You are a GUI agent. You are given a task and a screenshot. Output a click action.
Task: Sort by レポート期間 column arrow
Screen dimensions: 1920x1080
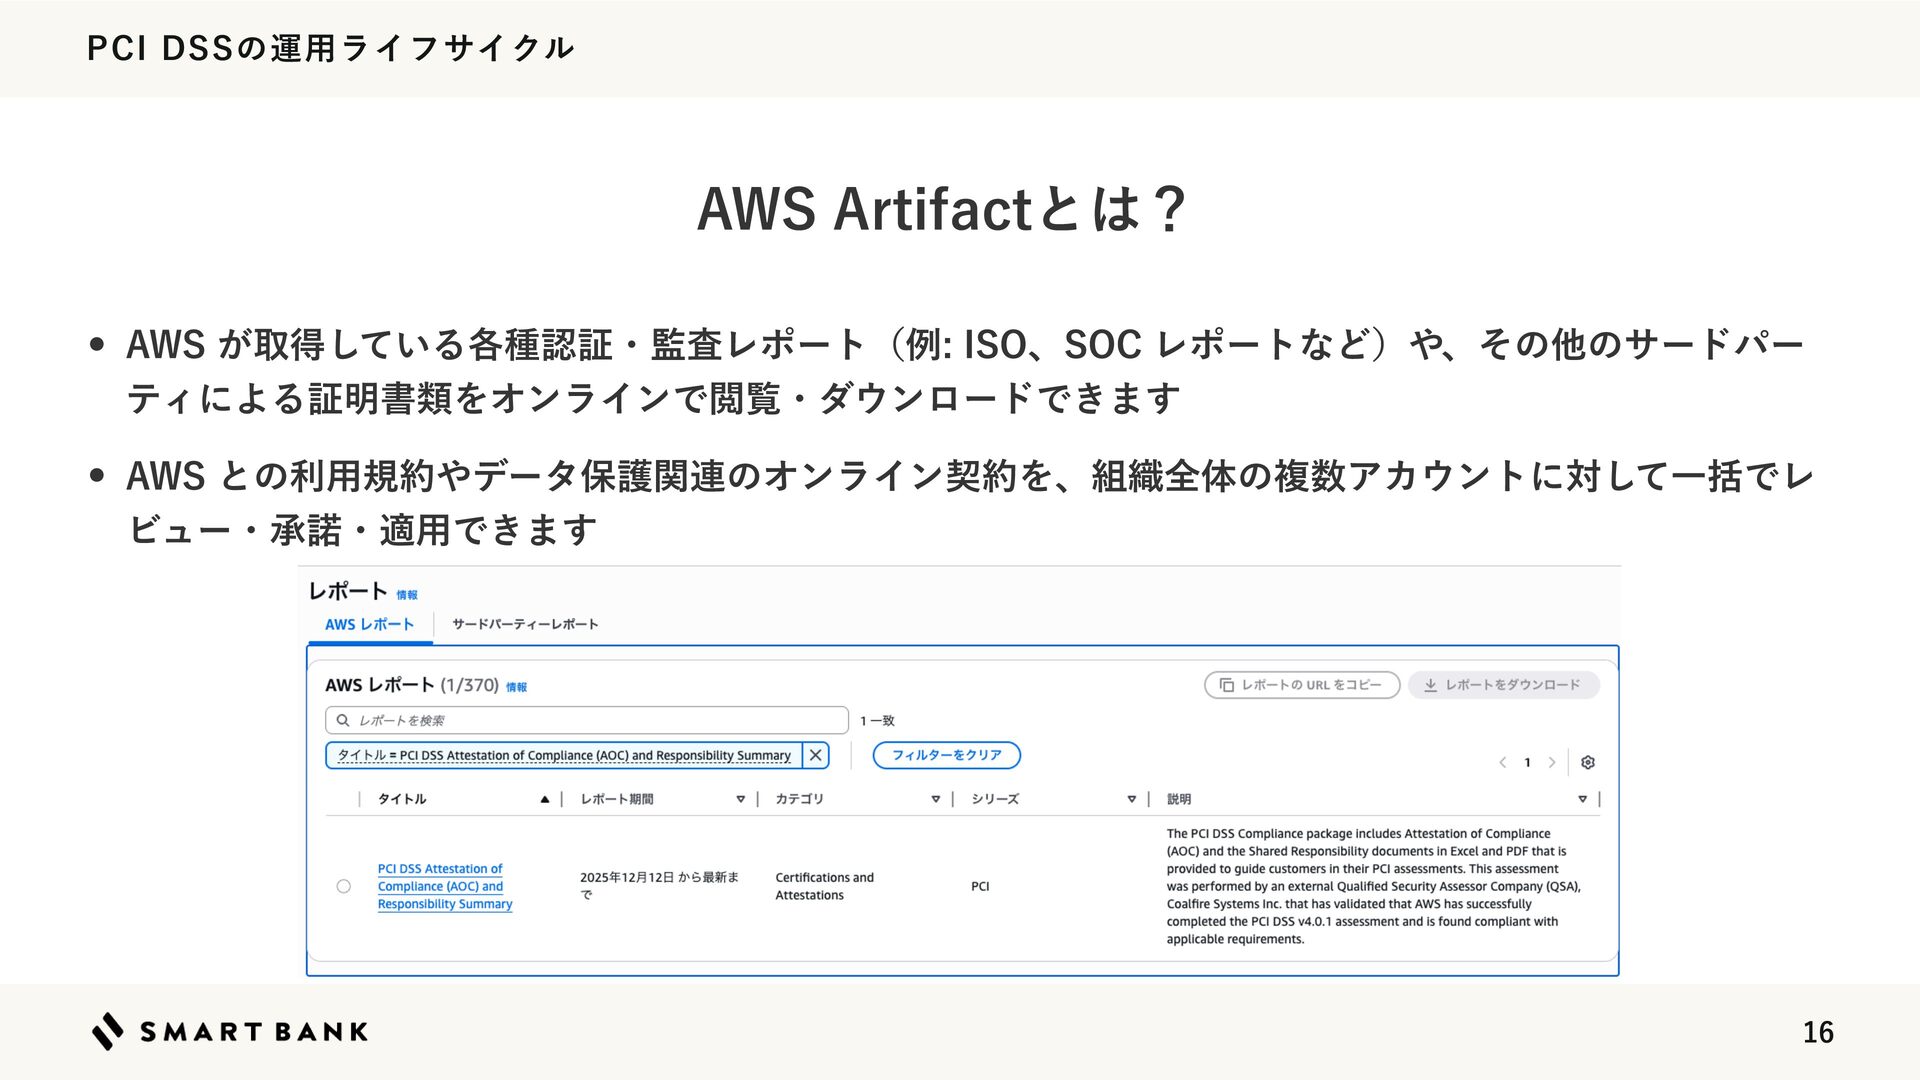coord(741,799)
